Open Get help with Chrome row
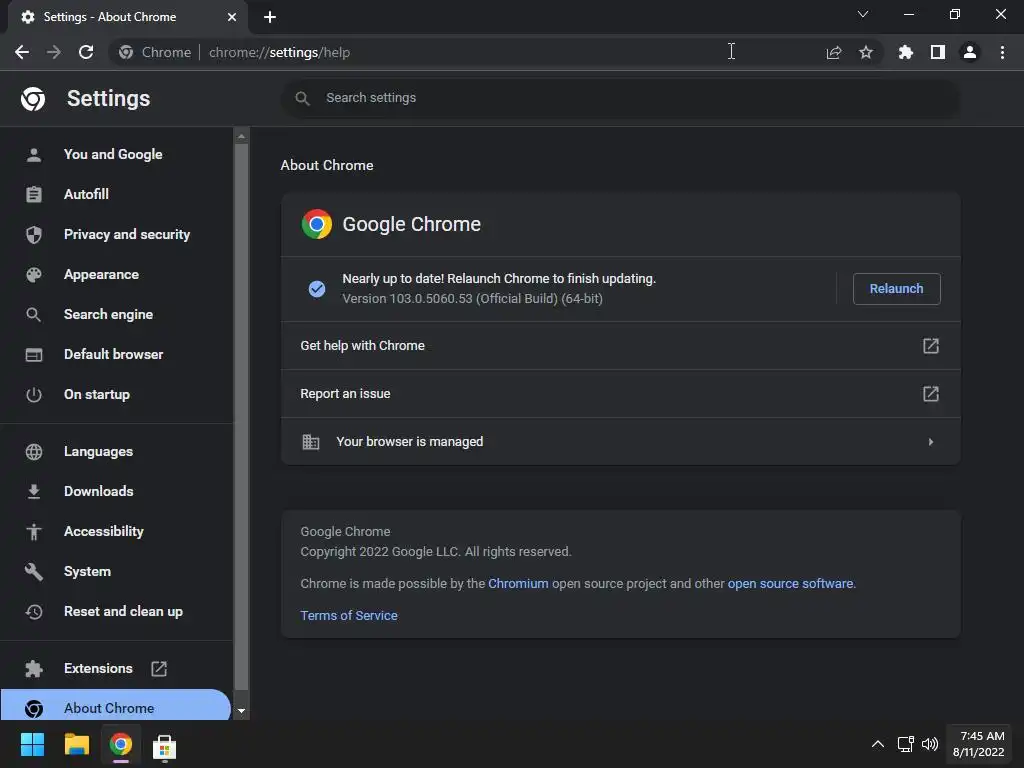Image resolution: width=1024 pixels, height=768 pixels. 620,345
